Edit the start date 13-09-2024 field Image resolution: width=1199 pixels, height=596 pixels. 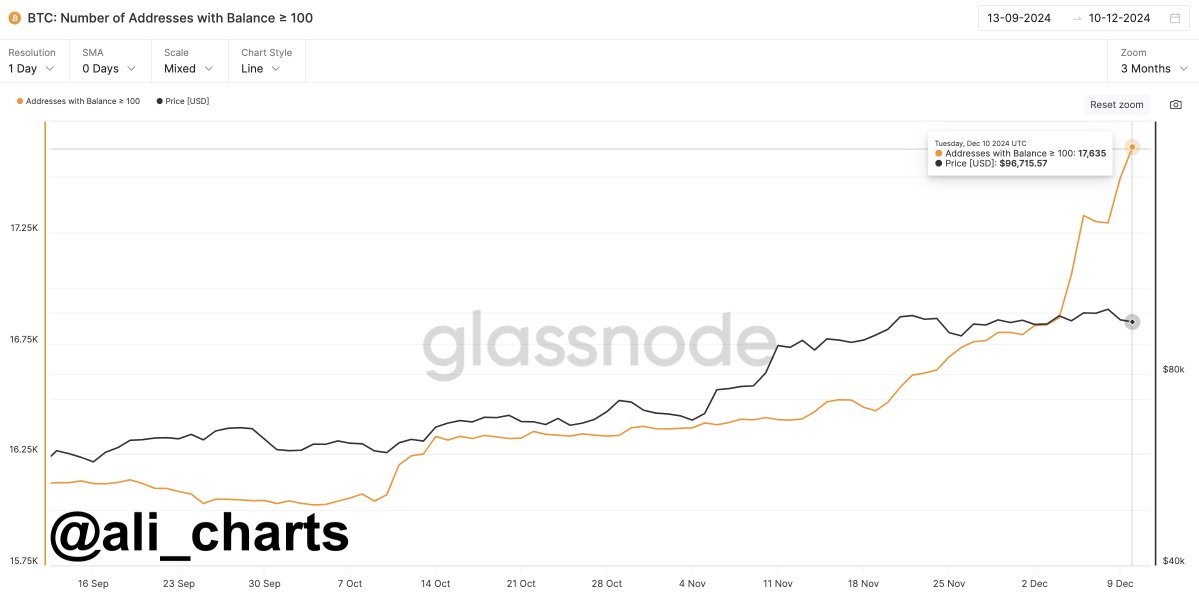coord(1019,18)
